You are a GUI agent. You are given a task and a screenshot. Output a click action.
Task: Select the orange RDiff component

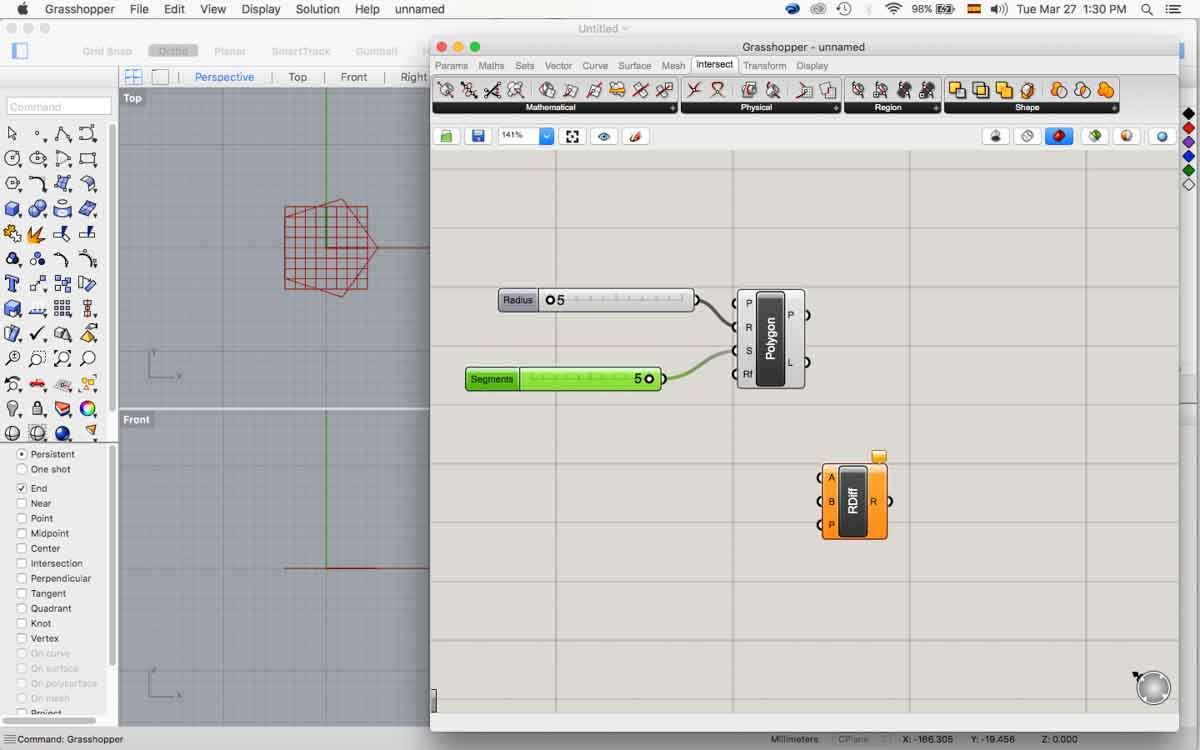[x=854, y=501]
